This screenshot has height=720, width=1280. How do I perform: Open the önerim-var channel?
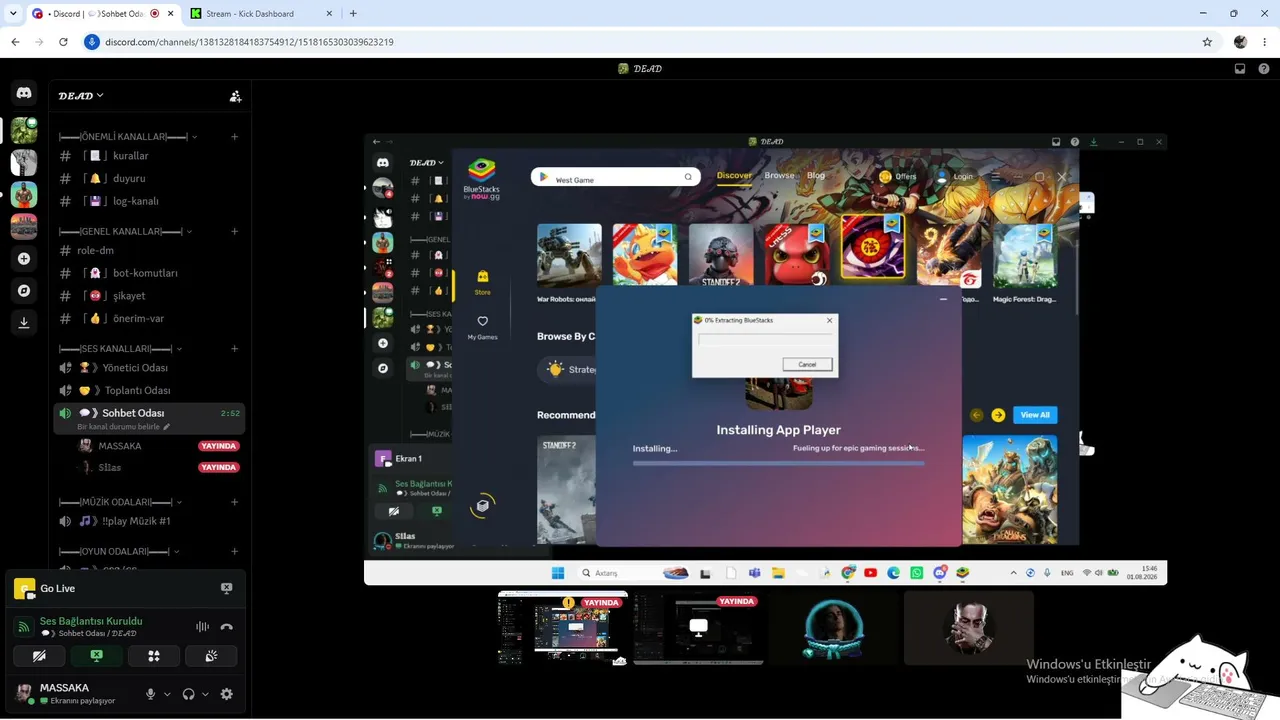[148, 319]
